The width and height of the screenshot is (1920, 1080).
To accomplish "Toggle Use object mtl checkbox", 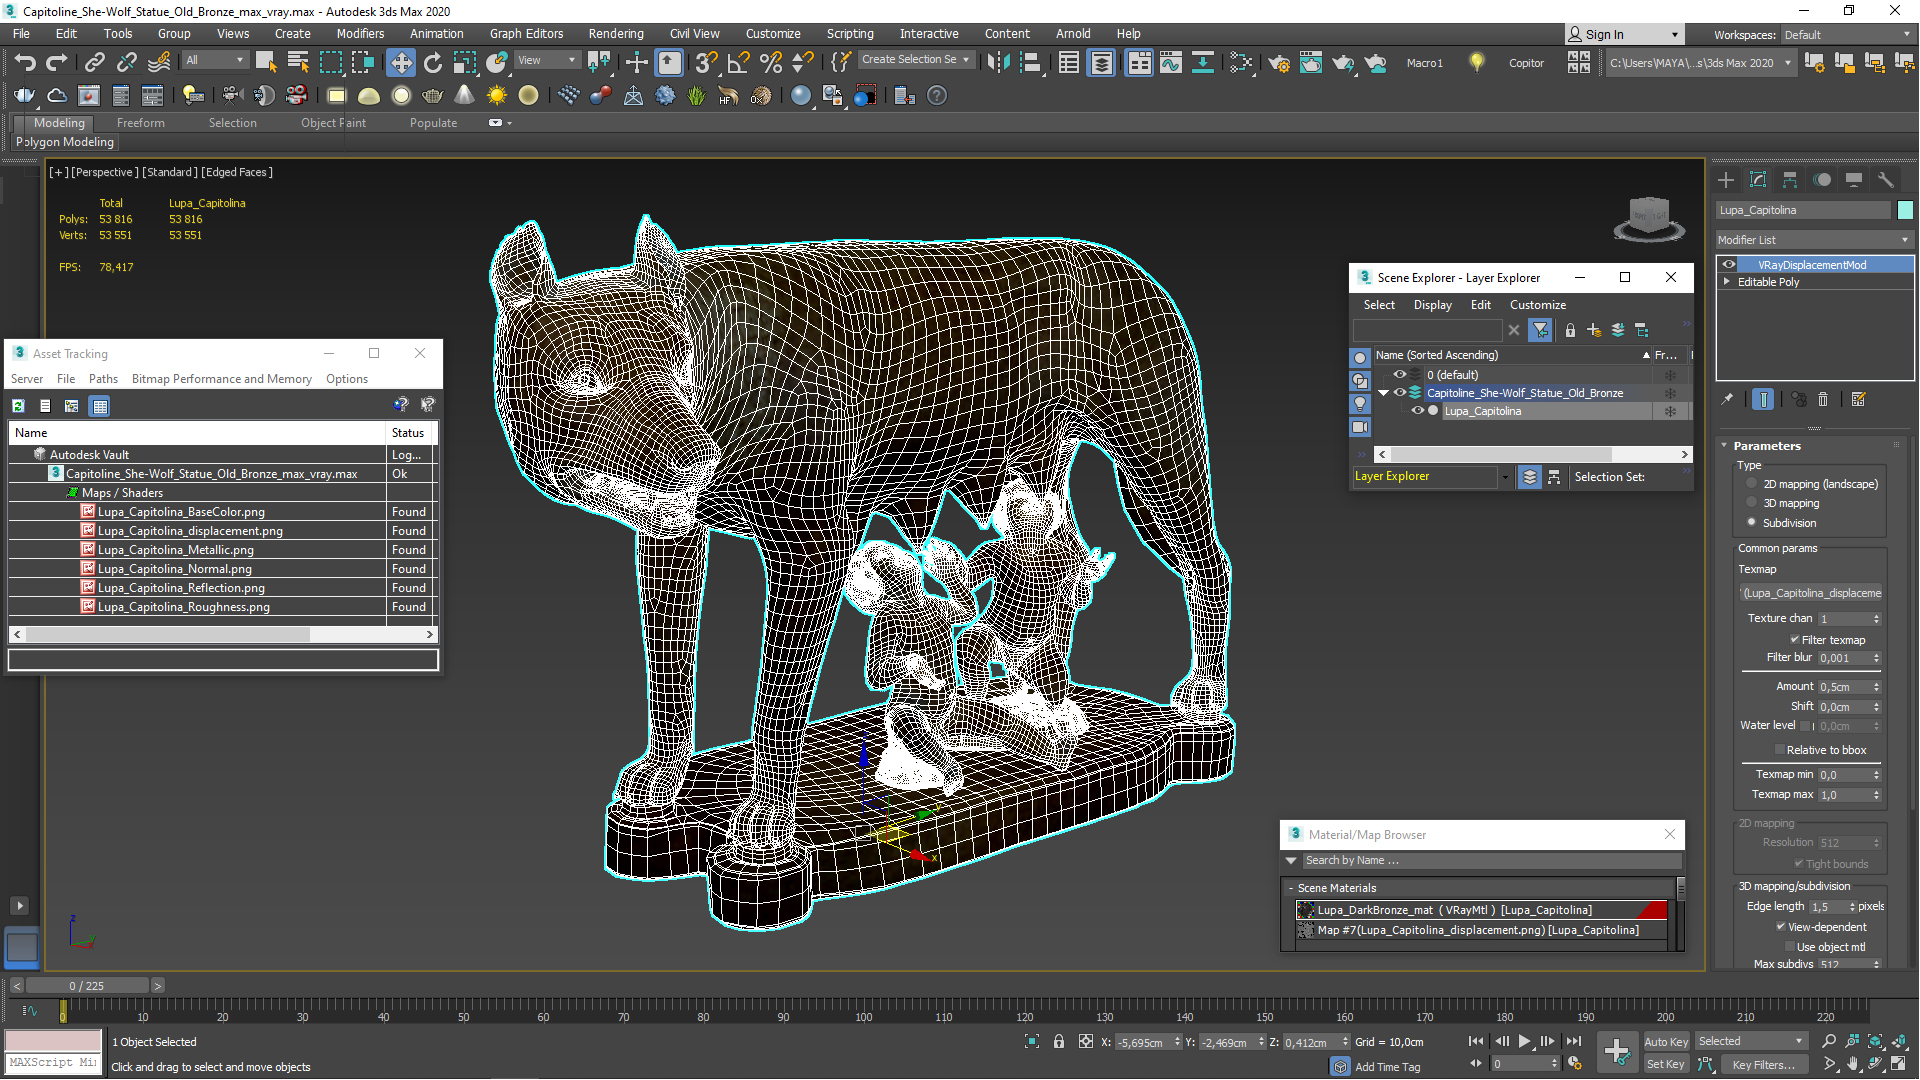I will tap(1790, 947).
